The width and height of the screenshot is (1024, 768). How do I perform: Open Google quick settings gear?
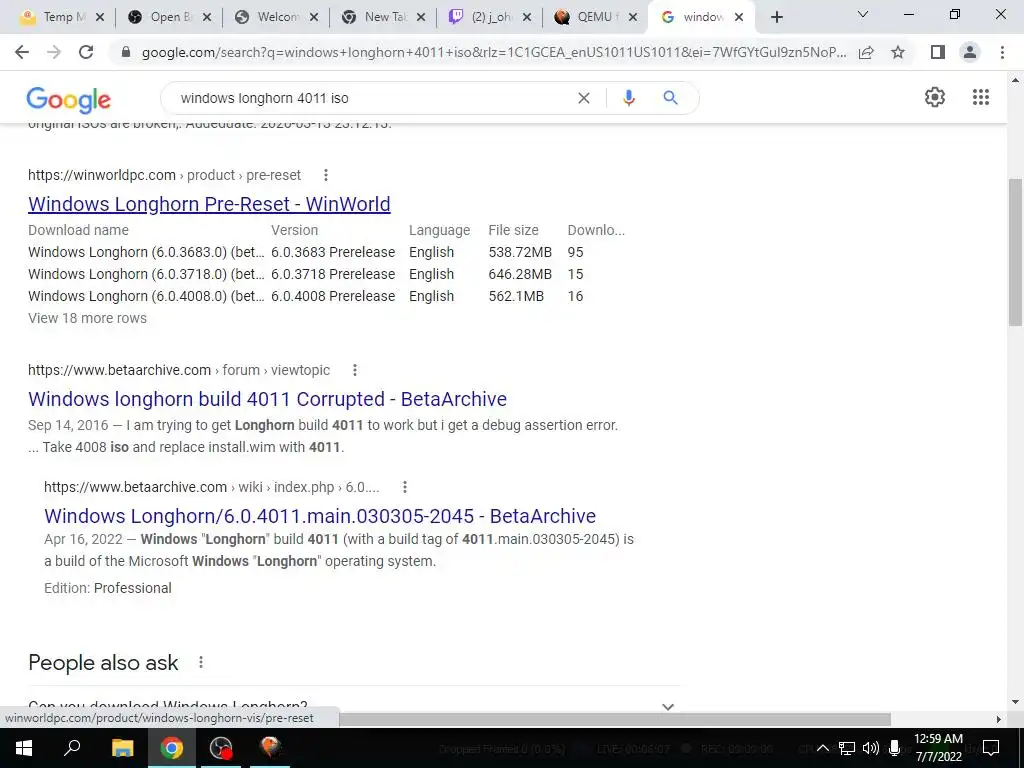935,97
